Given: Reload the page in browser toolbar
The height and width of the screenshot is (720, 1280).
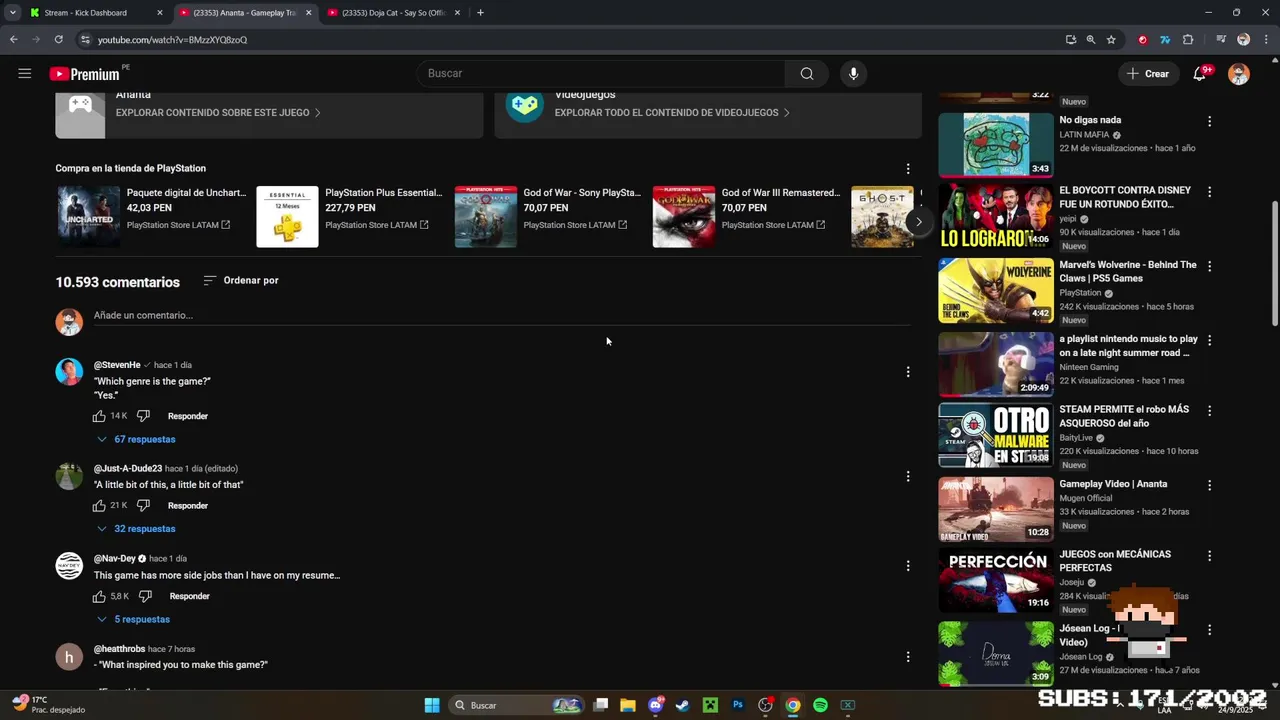Looking at the screenshot, I should (58, 40).
